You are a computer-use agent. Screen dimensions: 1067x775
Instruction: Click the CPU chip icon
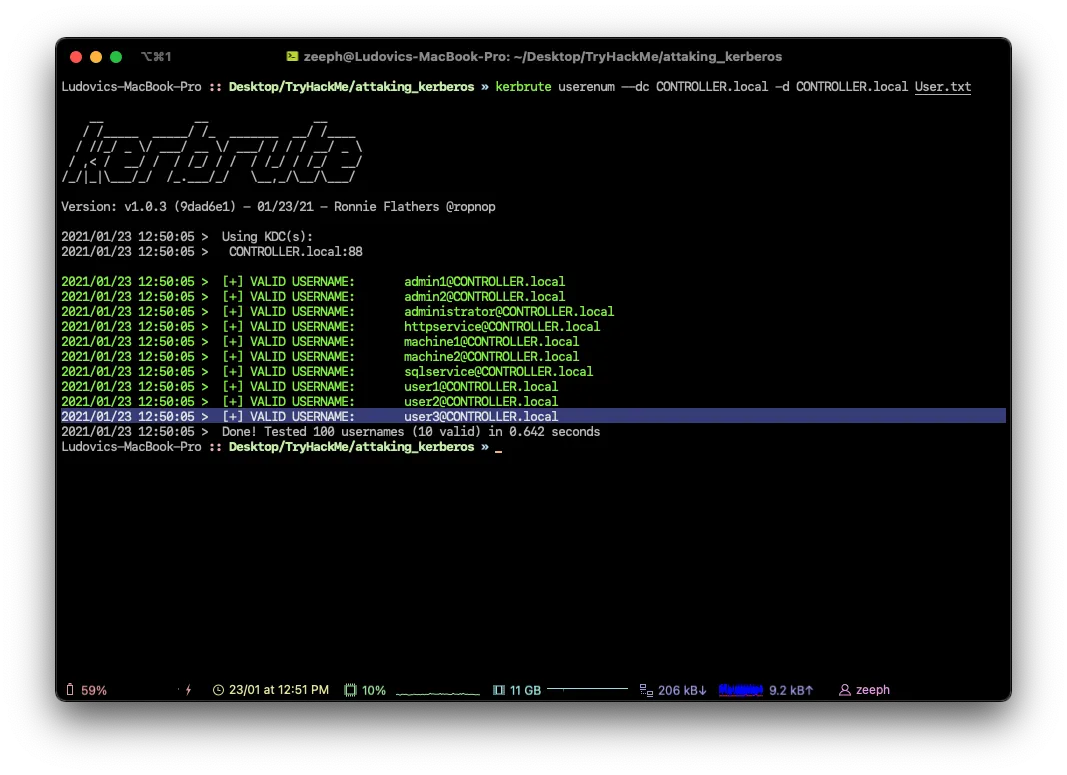tap(350, 690)
